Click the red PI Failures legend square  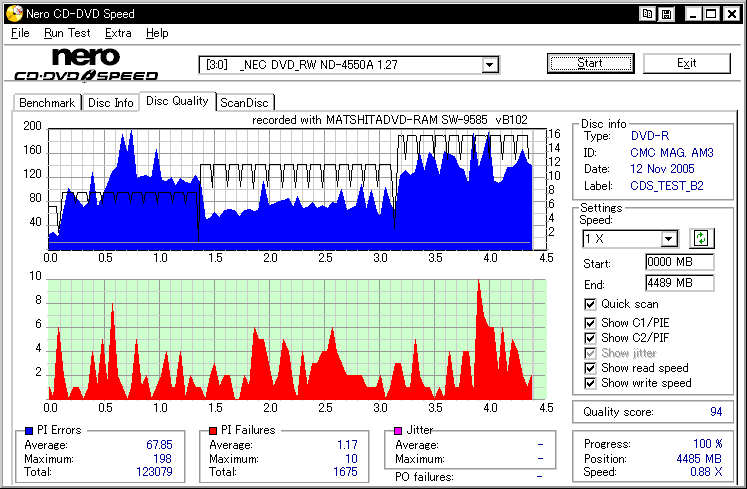213,430
